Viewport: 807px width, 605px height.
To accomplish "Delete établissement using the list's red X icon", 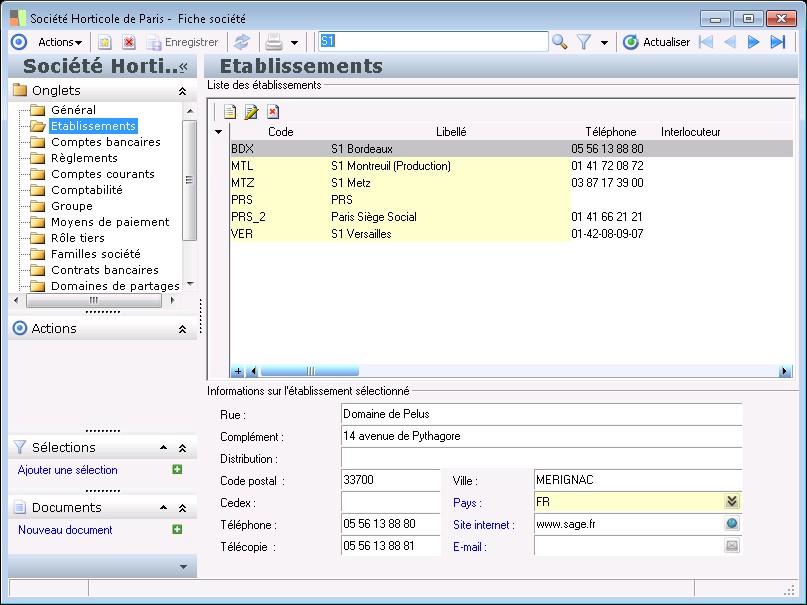I will click(272, 111).
